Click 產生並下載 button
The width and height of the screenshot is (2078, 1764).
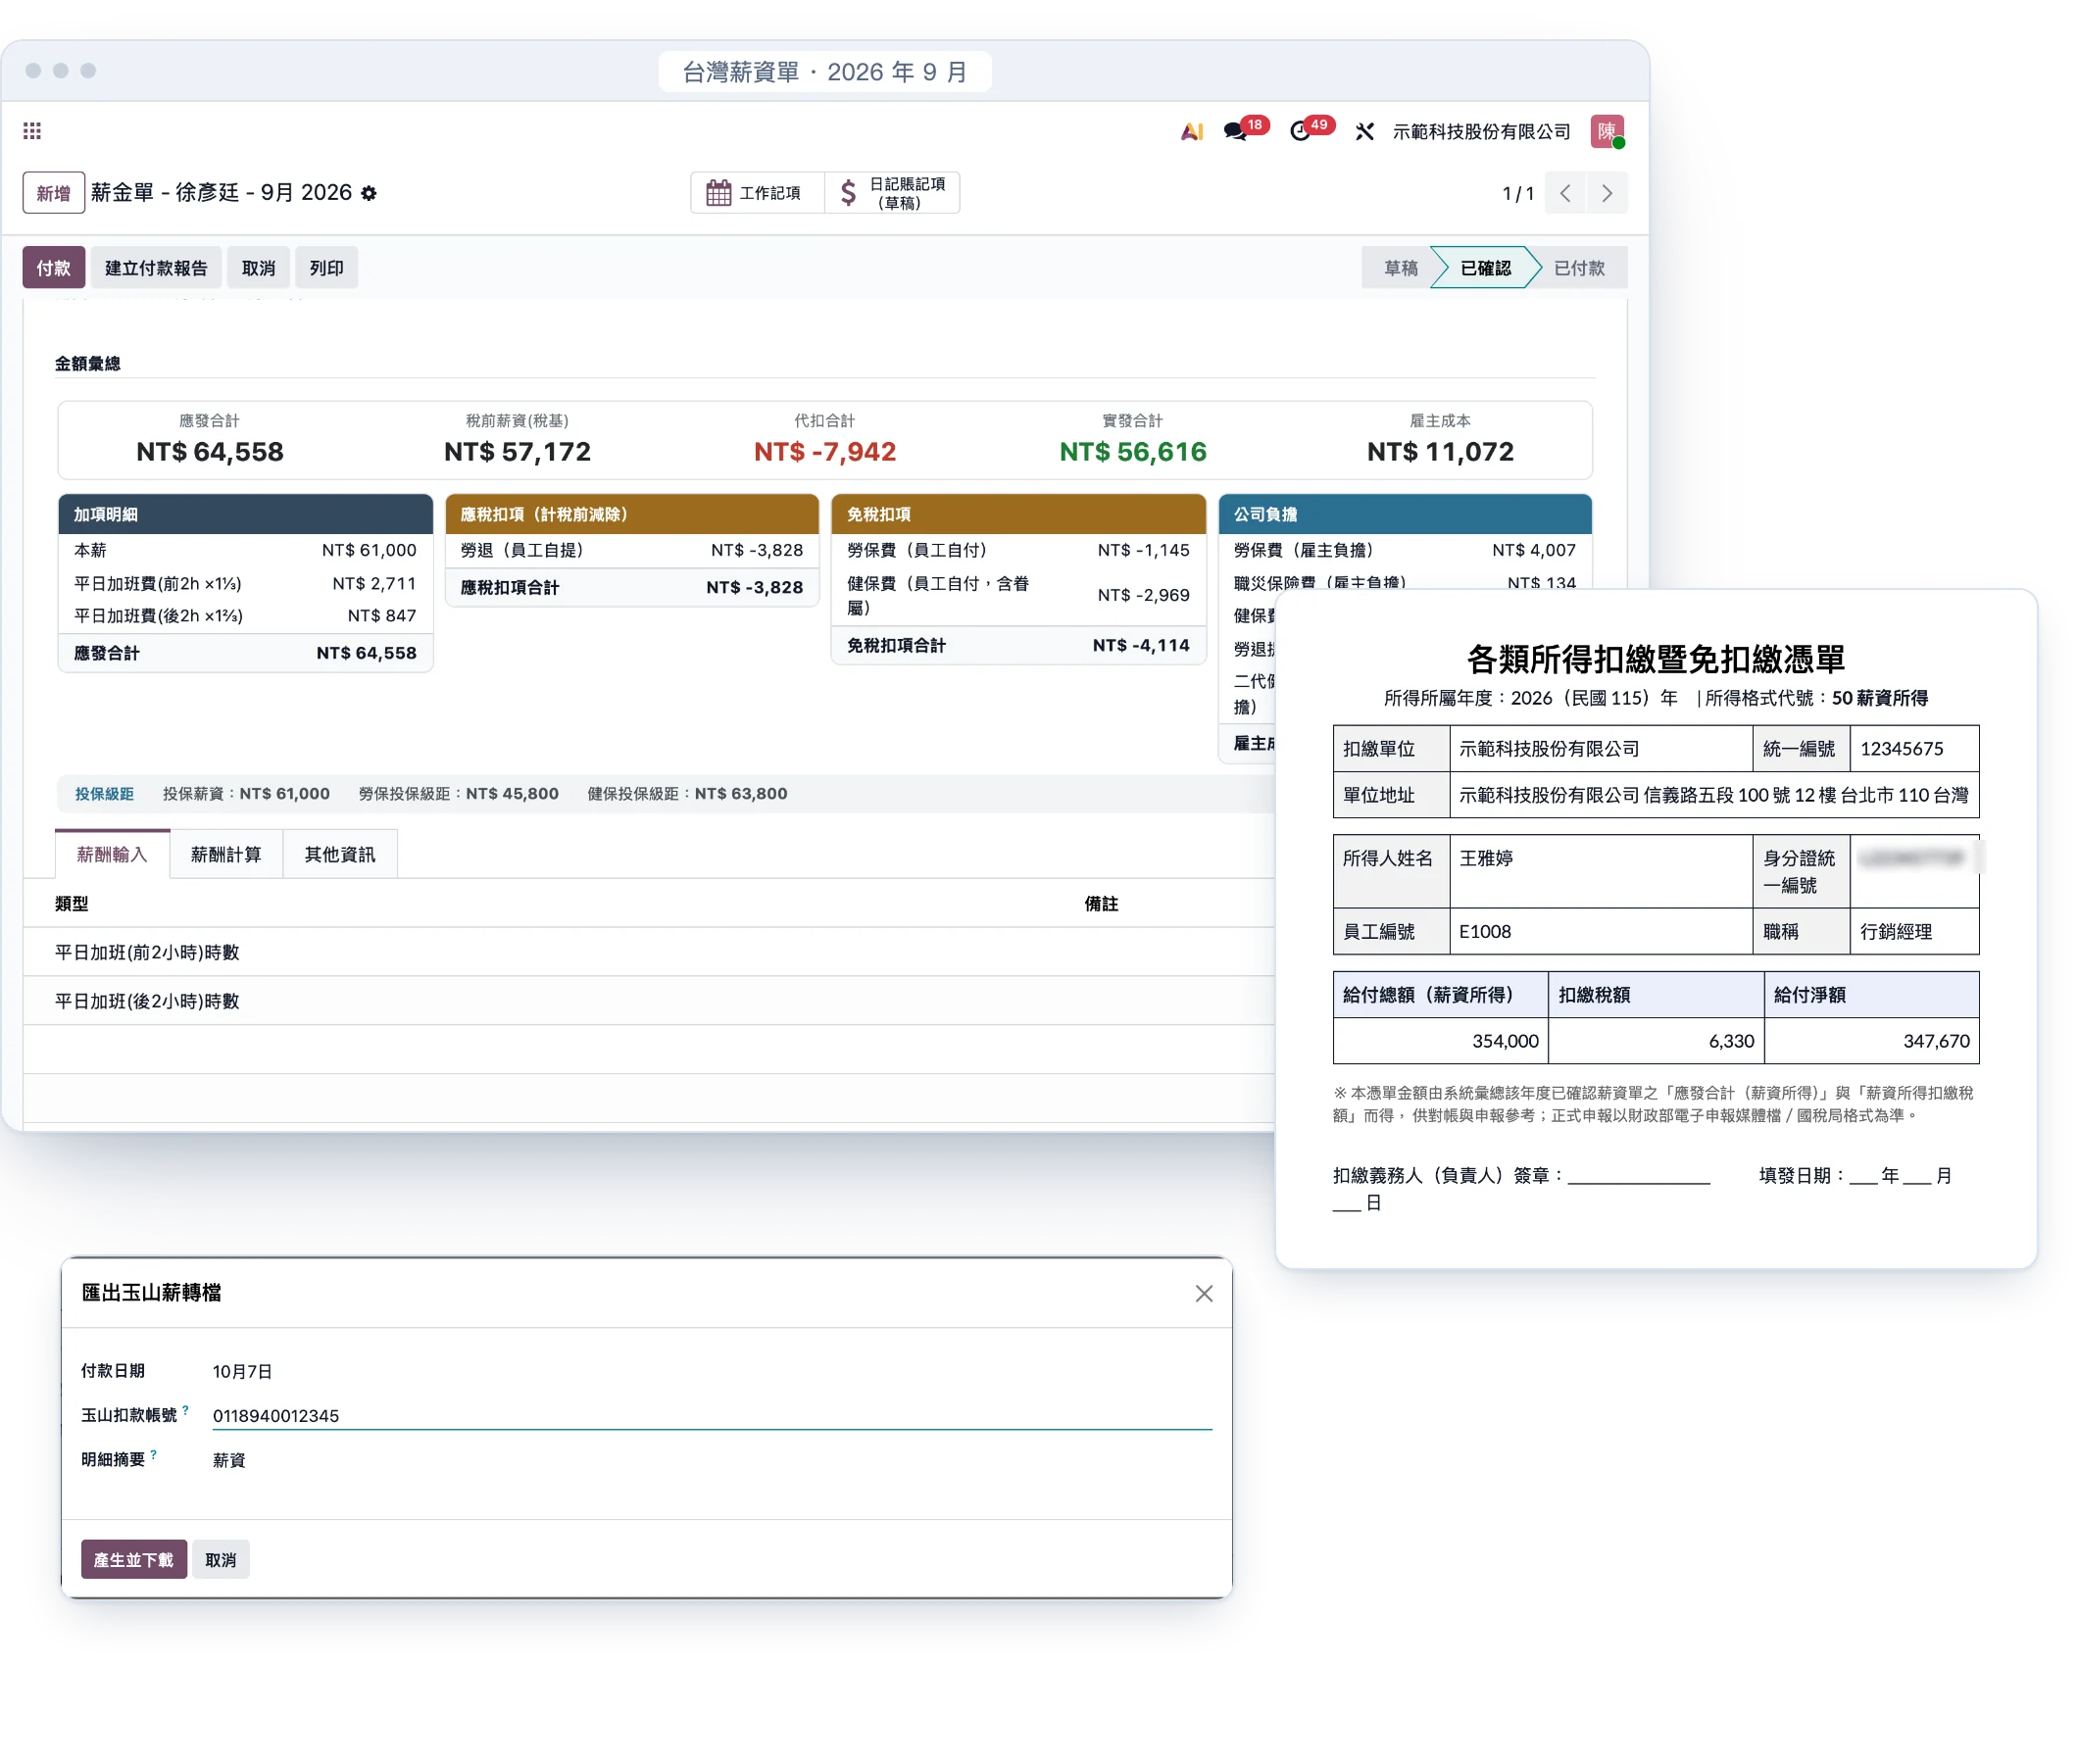134,1559
